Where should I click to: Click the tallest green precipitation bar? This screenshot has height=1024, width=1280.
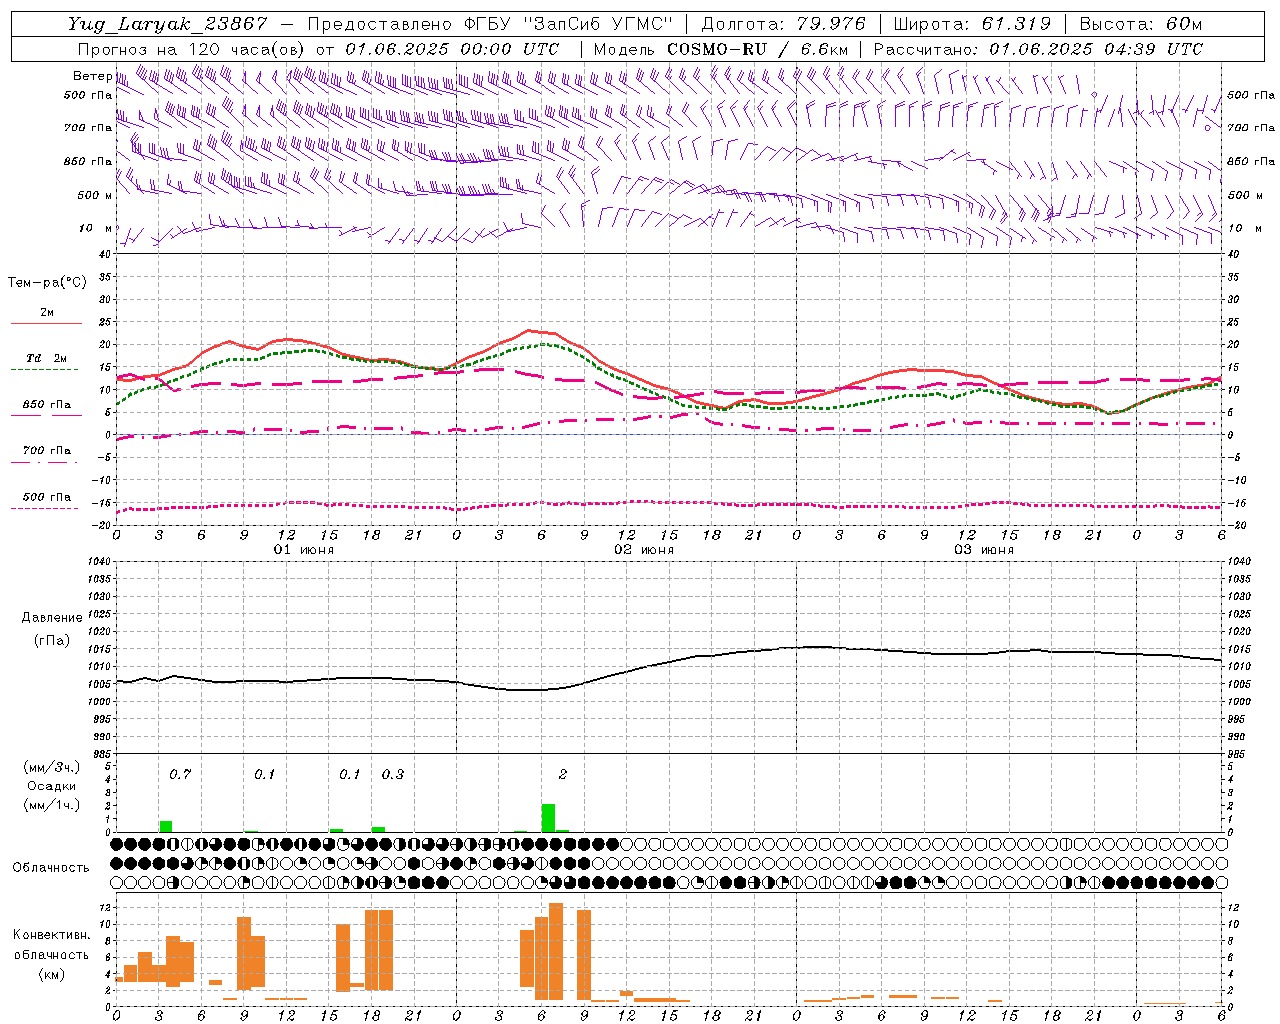point(548,818)
